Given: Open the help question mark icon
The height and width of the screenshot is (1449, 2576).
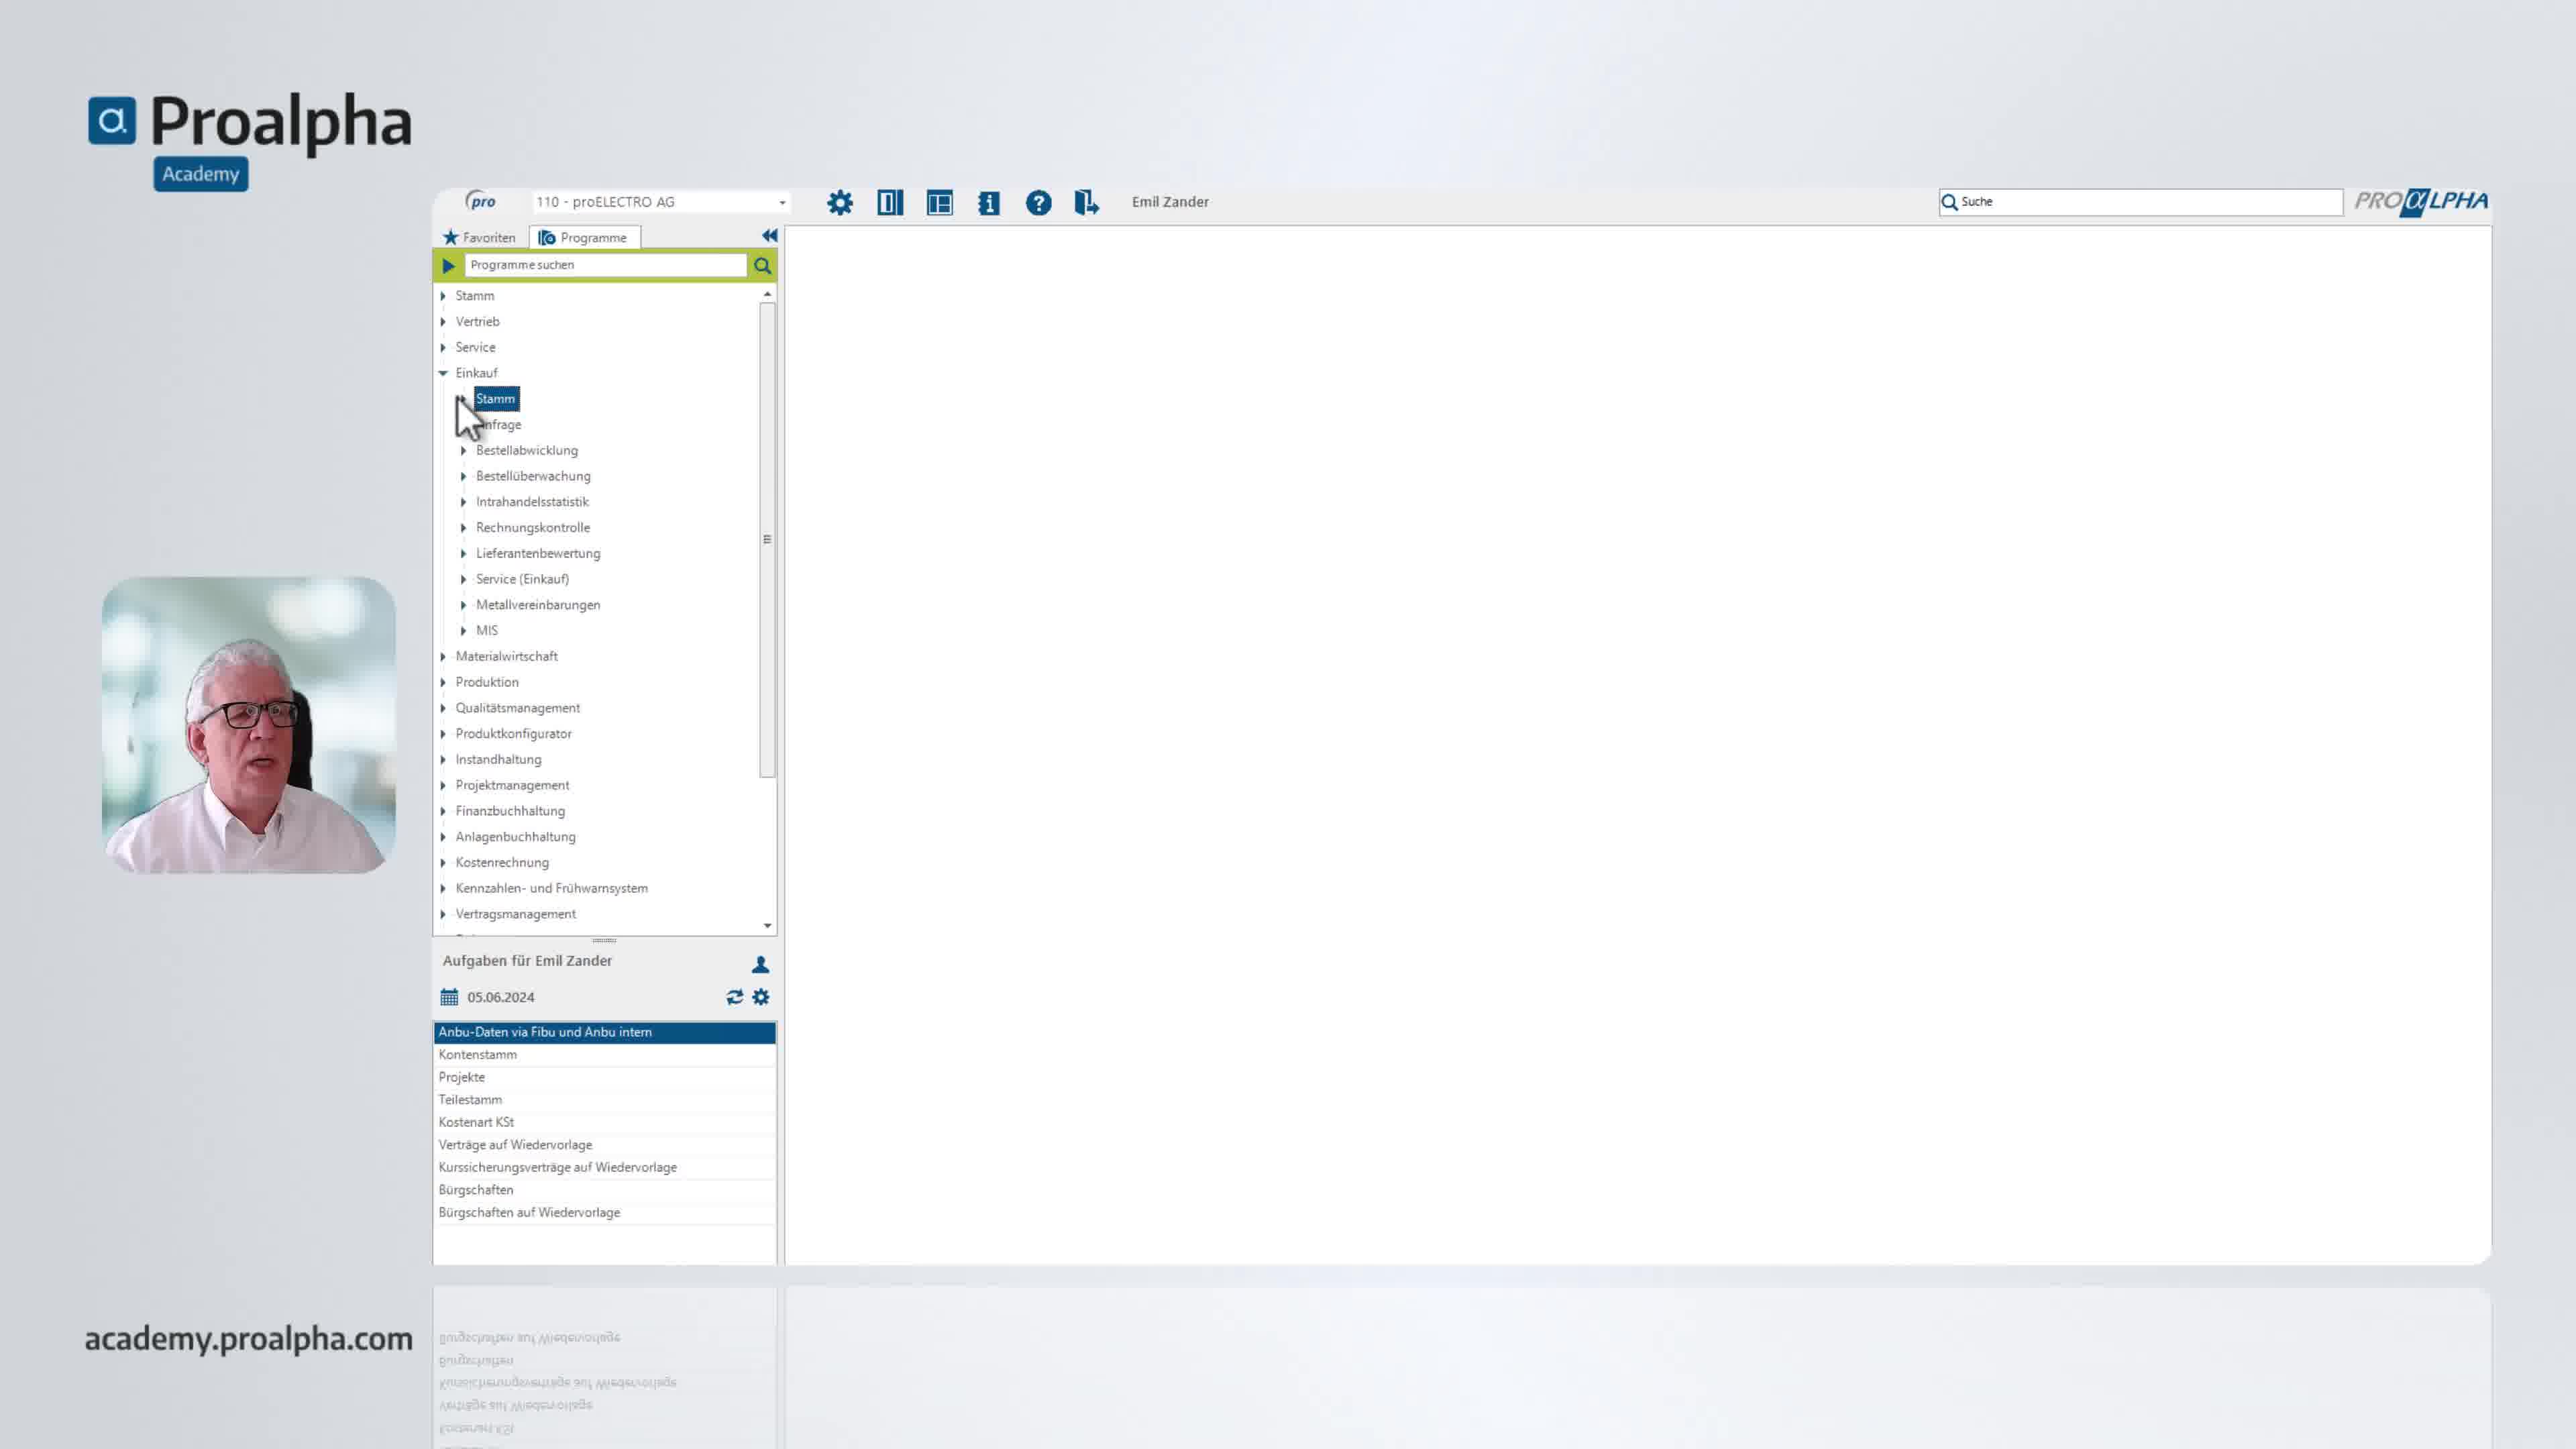Looking at the screenshot, I should 1039,203.
